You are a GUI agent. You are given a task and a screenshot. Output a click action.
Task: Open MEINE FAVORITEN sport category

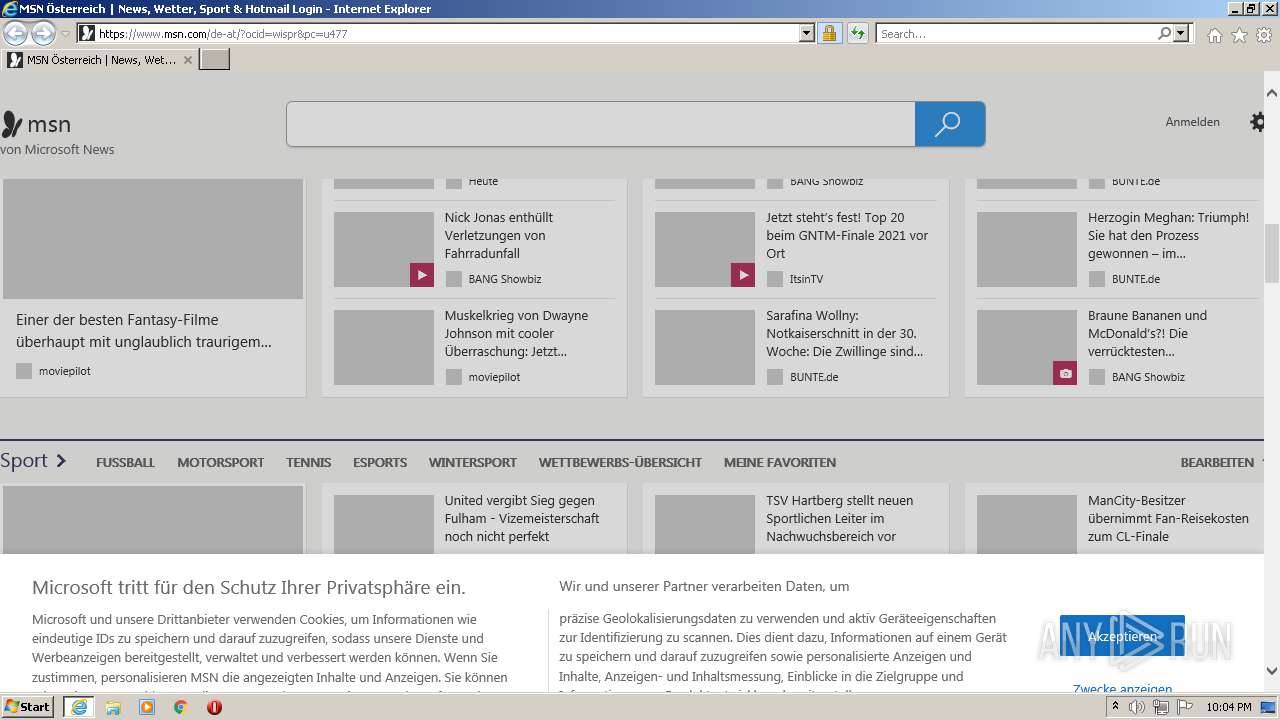click(780, 462)
